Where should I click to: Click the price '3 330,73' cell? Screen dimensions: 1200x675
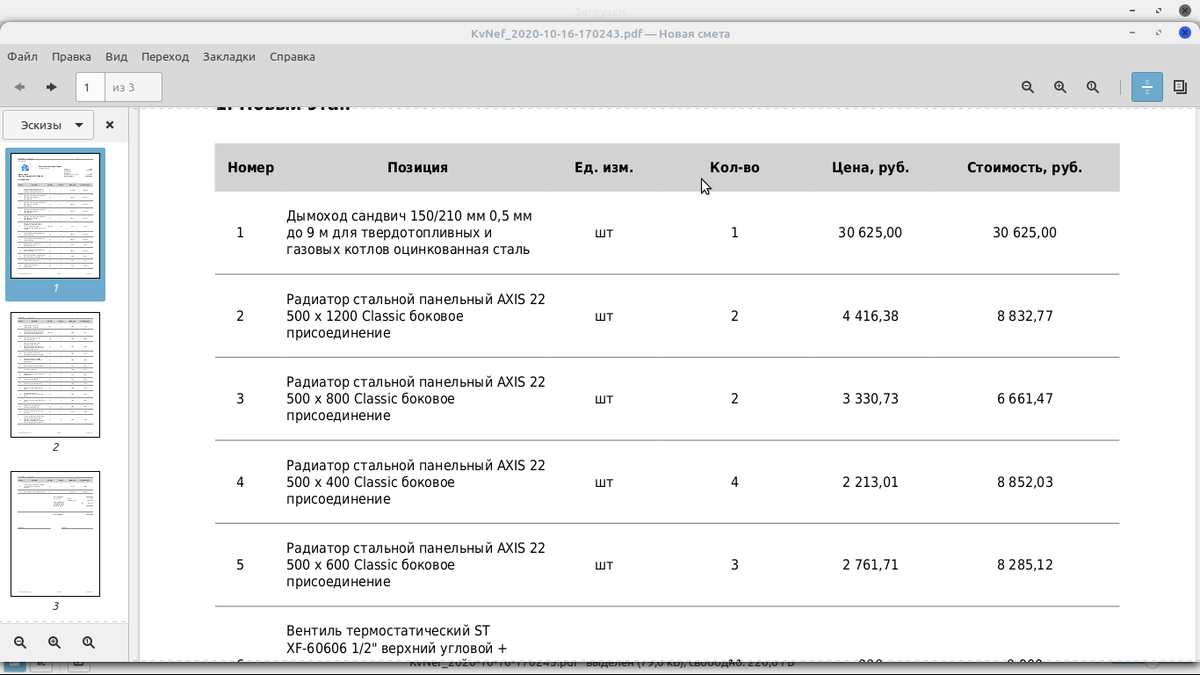click(x=870, y=399)
